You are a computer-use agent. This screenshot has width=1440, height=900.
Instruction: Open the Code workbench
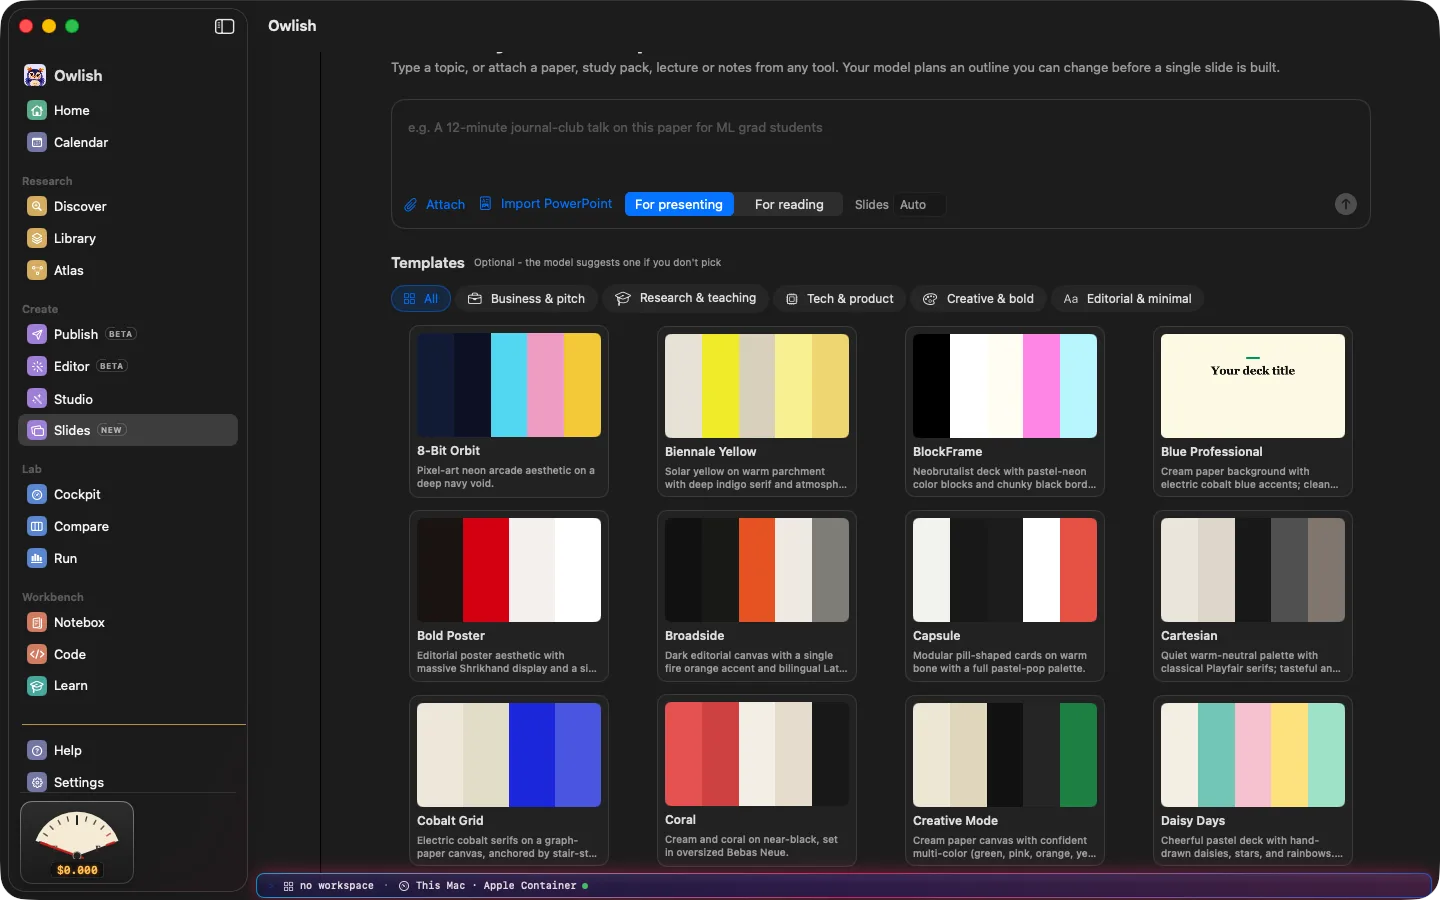pyautogui.click(x=128, y=654)
